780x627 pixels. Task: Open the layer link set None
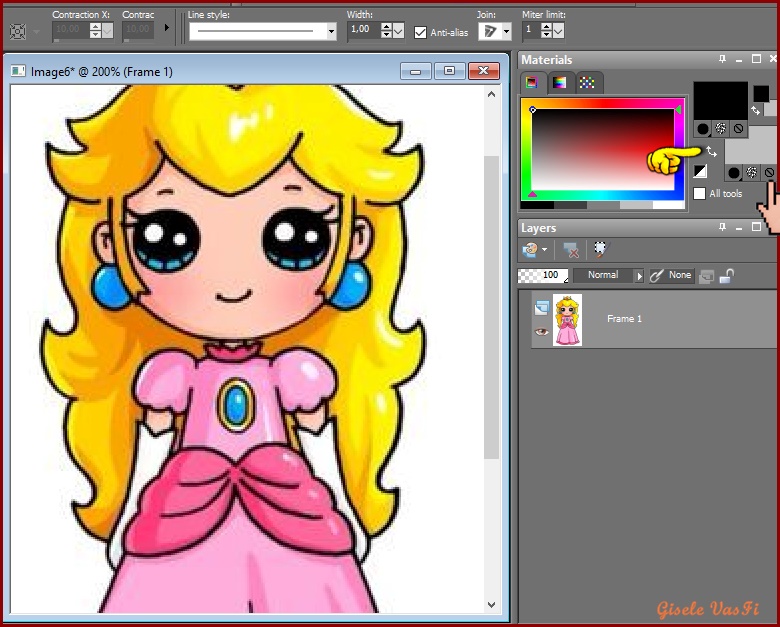point(672,275)
